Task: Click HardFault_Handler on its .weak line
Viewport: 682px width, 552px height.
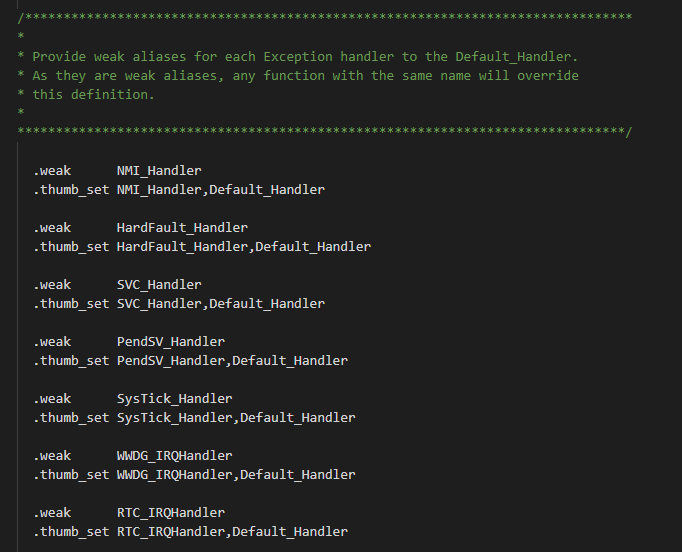Action: pyautogui.click(x=182, y=228)
